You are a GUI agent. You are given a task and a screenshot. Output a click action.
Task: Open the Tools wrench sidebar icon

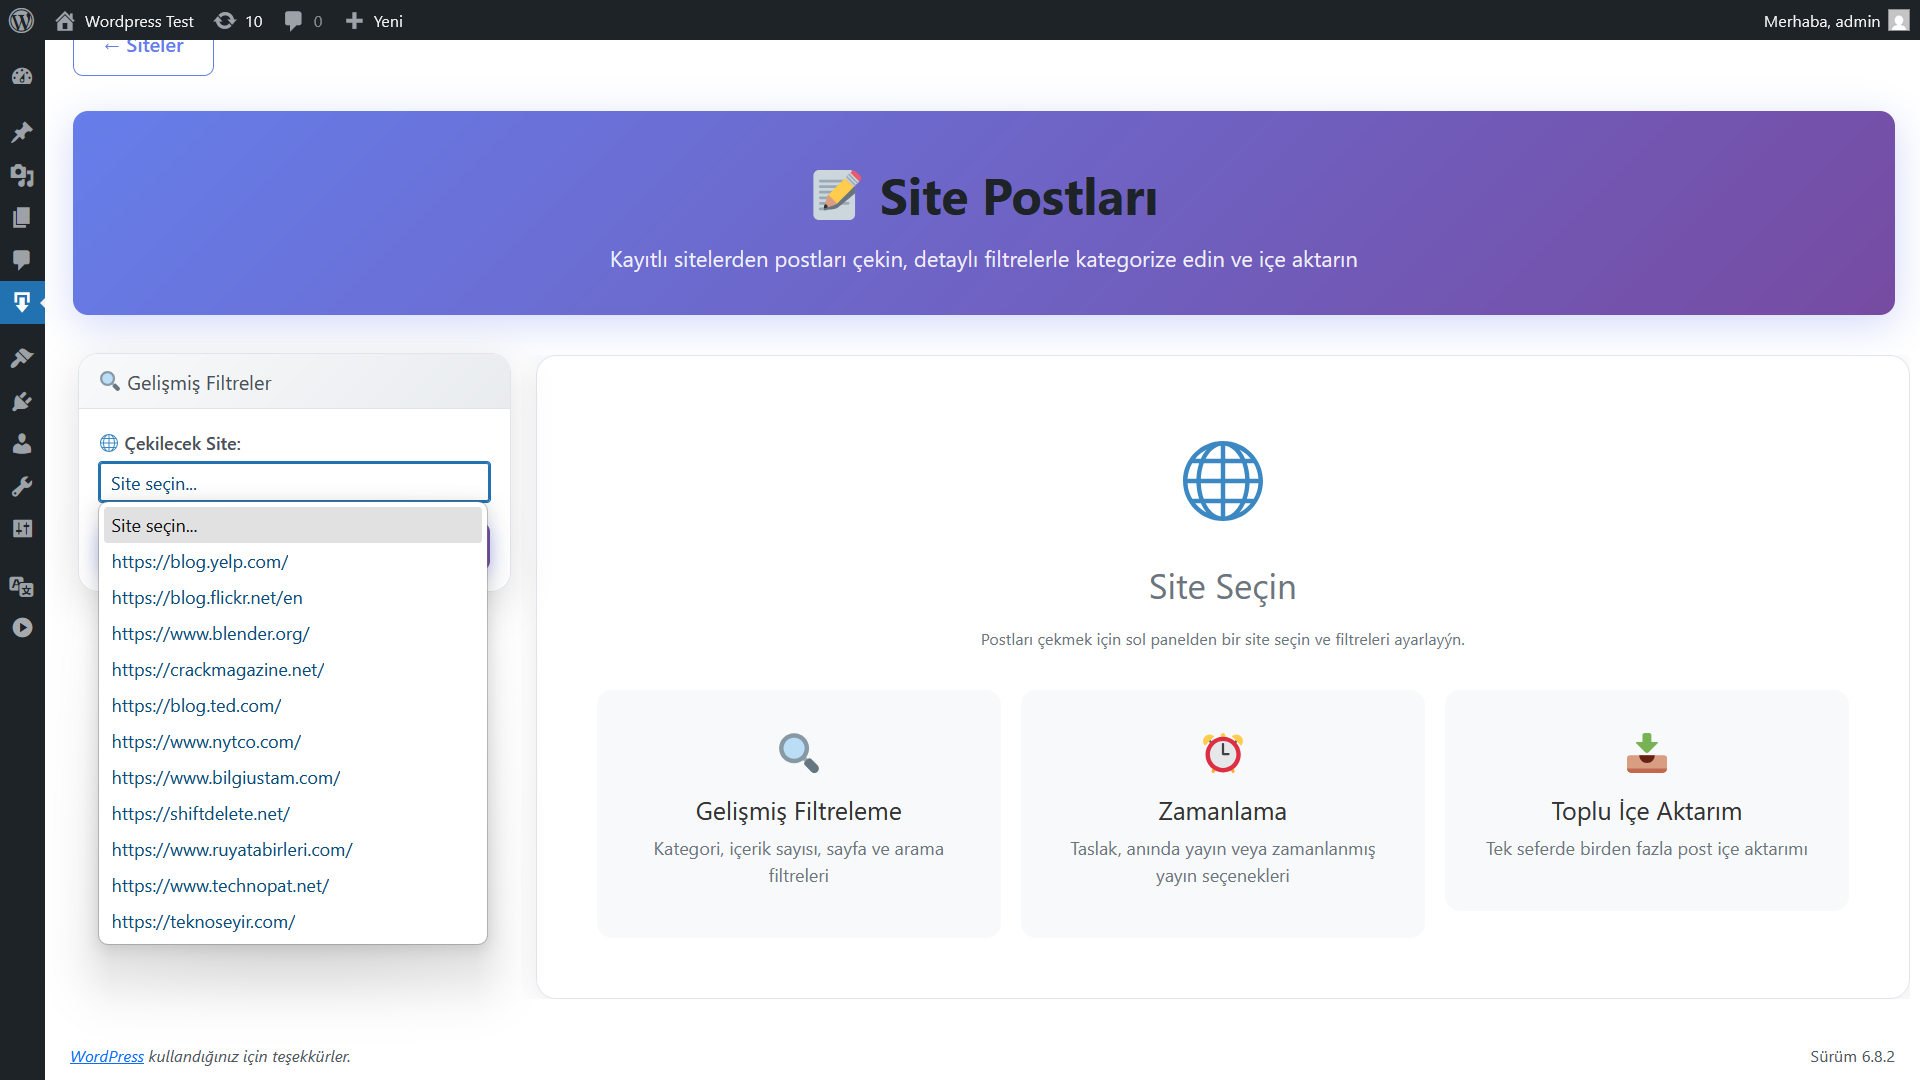[22, 486]
